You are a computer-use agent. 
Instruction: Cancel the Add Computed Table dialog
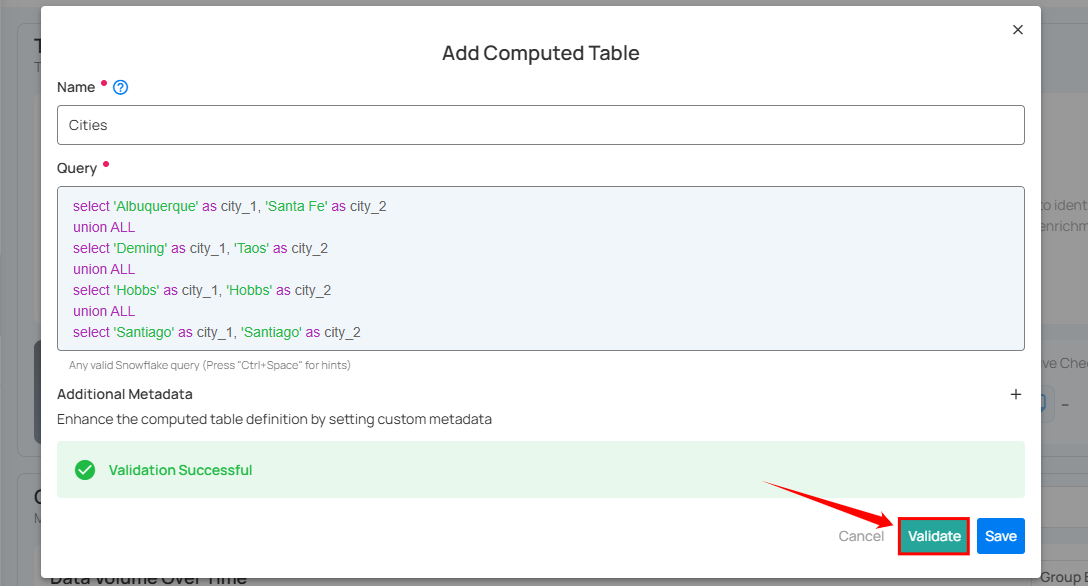click(x=861, y=536)
